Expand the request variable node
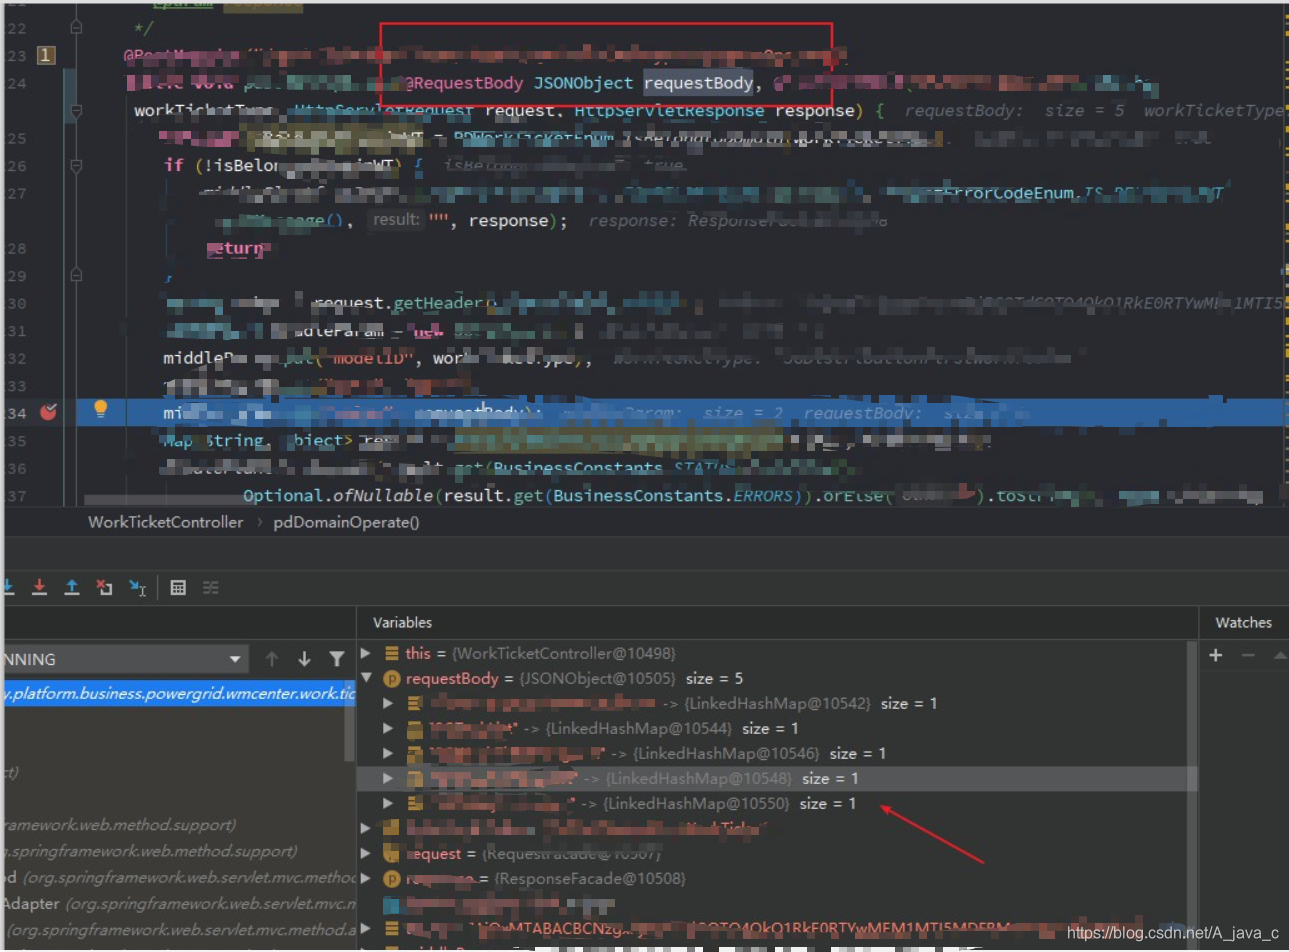Screen dimensions: 1289x952 [x=366, y=853]
